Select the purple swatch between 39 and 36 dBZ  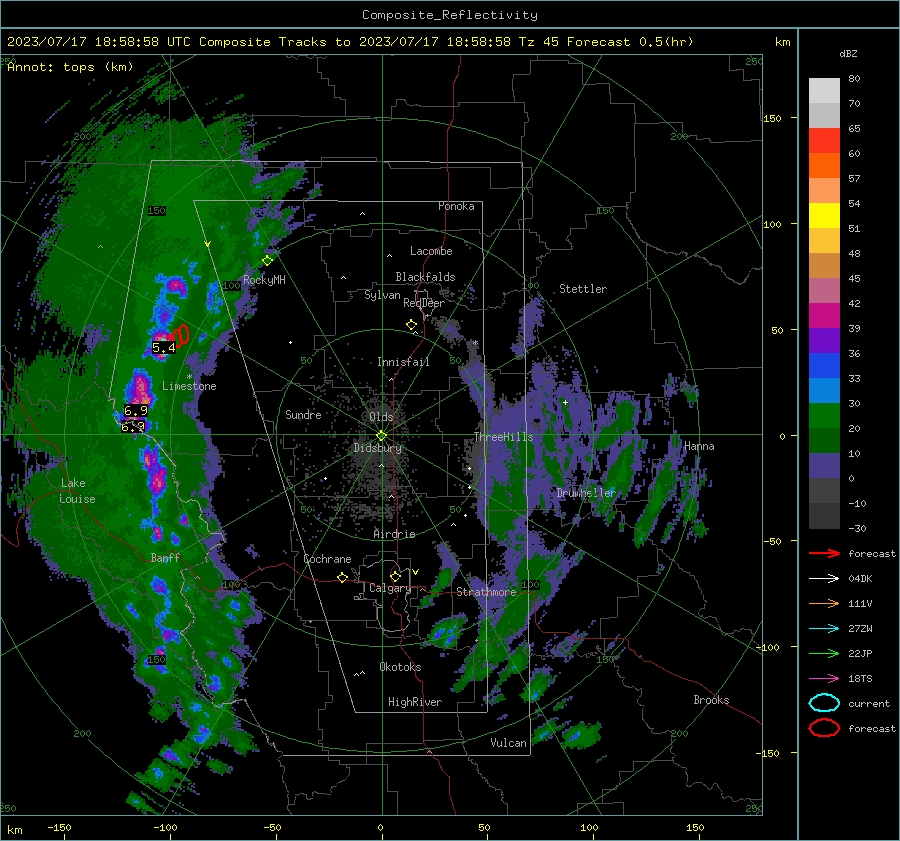(x=824, y=341)
